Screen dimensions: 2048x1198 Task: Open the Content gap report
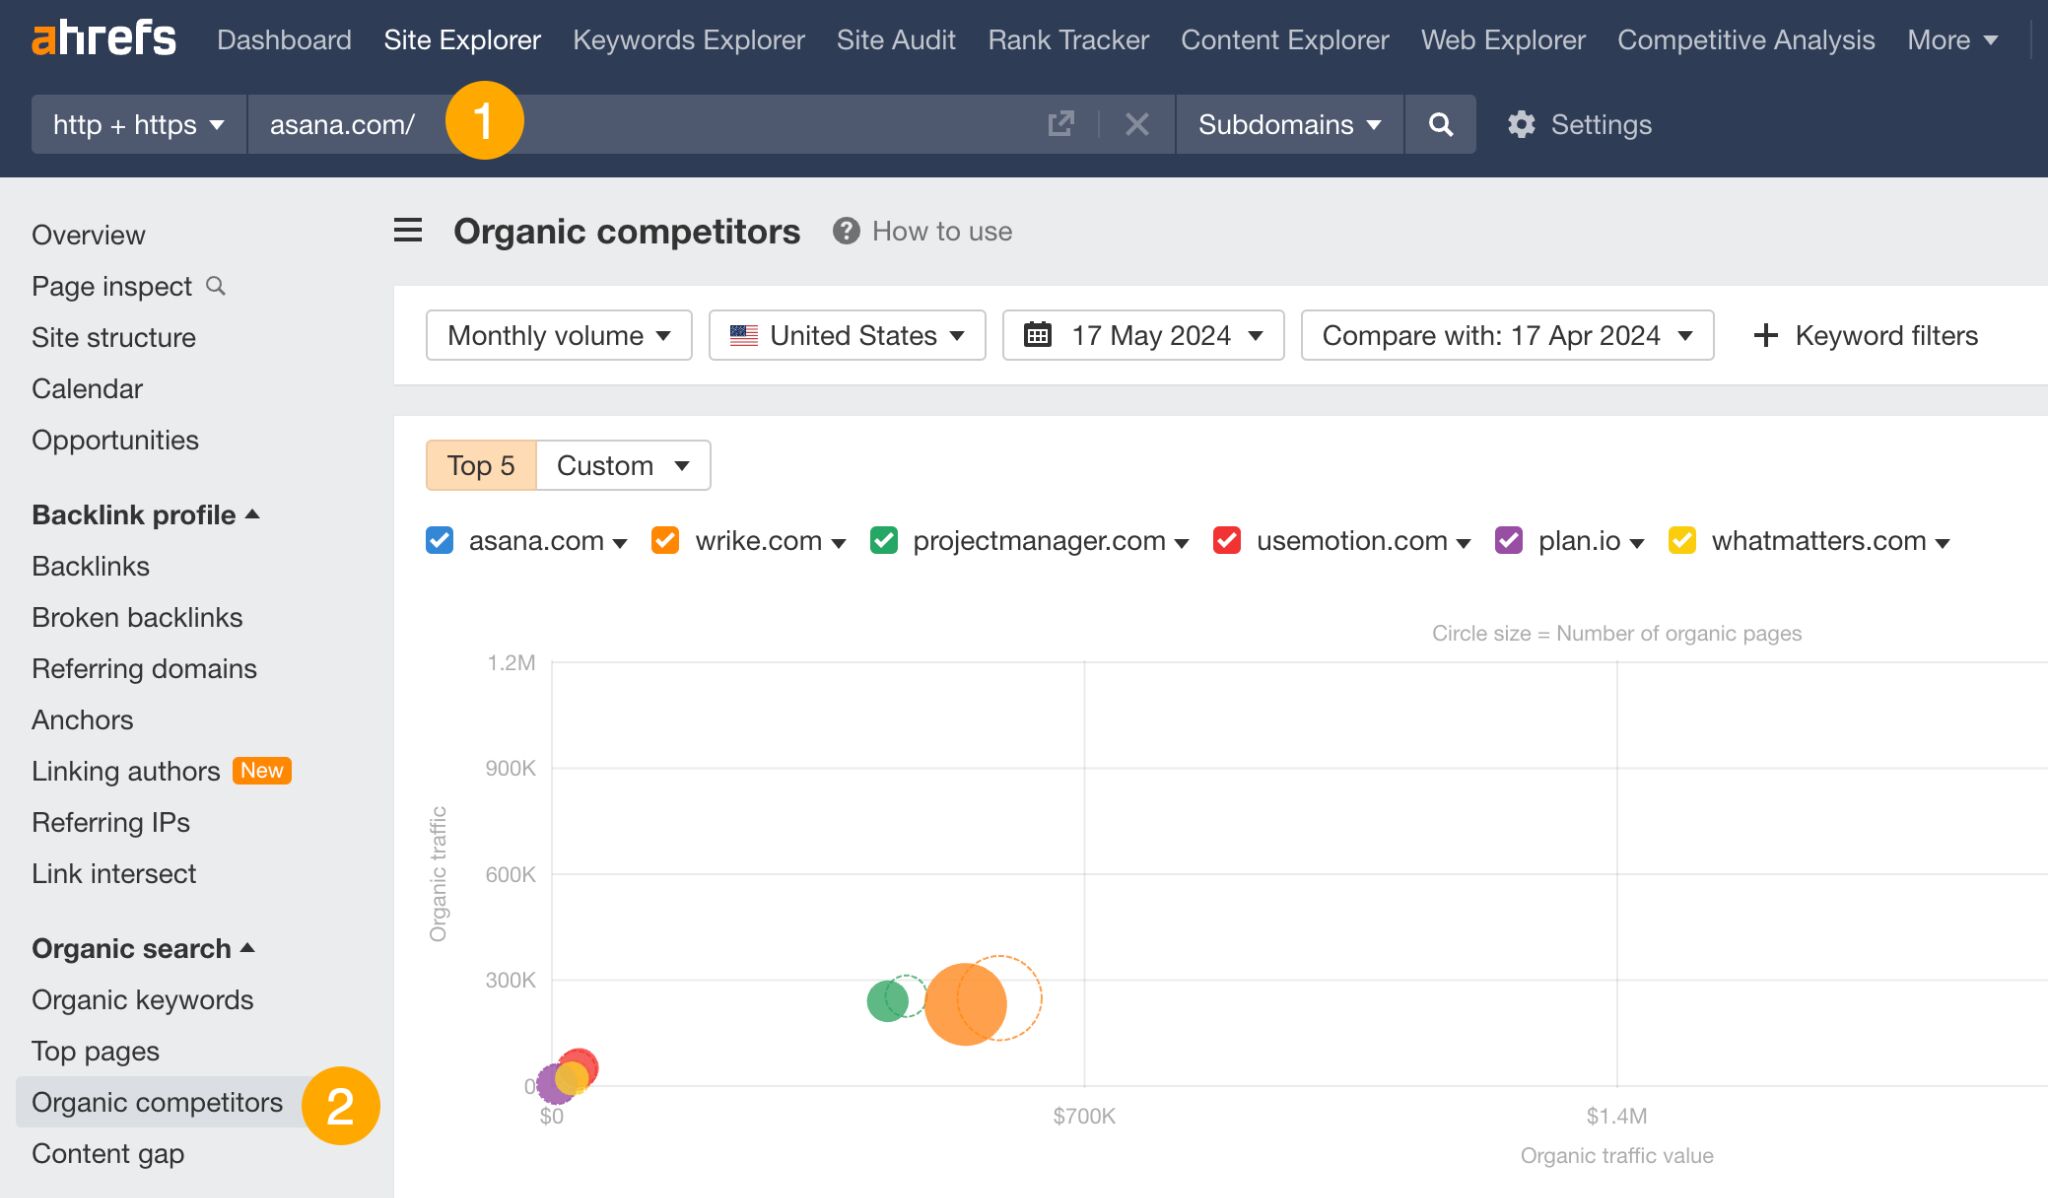pyautogui.click(x=108, y=1153)
